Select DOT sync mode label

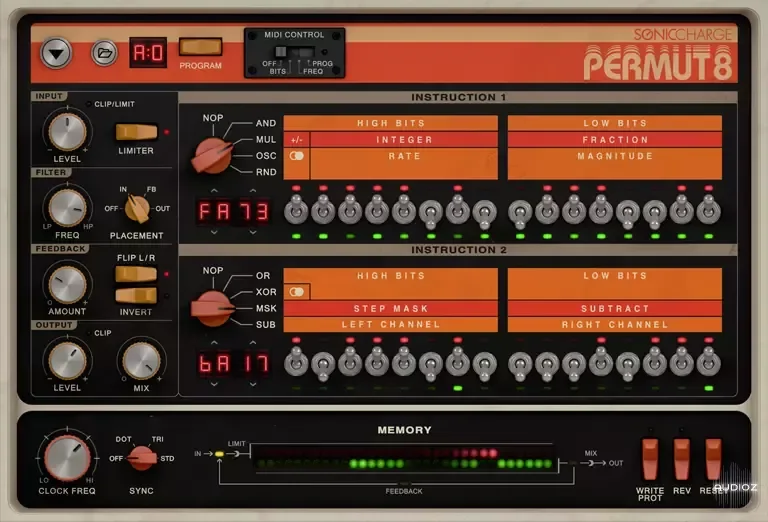[123, 439]
